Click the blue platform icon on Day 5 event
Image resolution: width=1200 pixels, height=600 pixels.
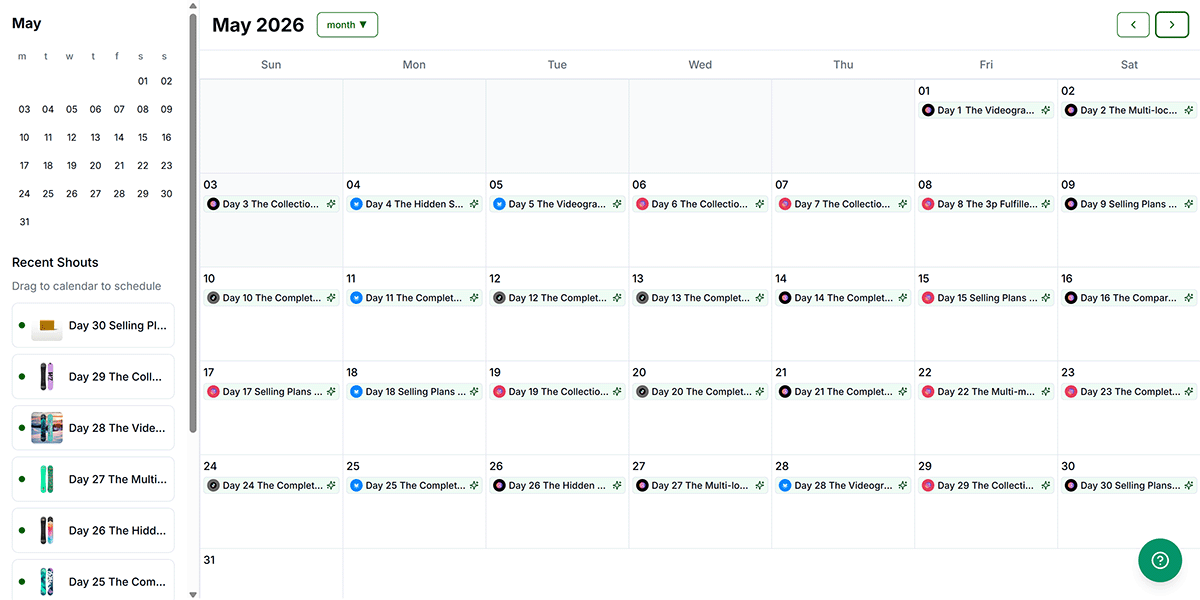click(x=499, y=204)
